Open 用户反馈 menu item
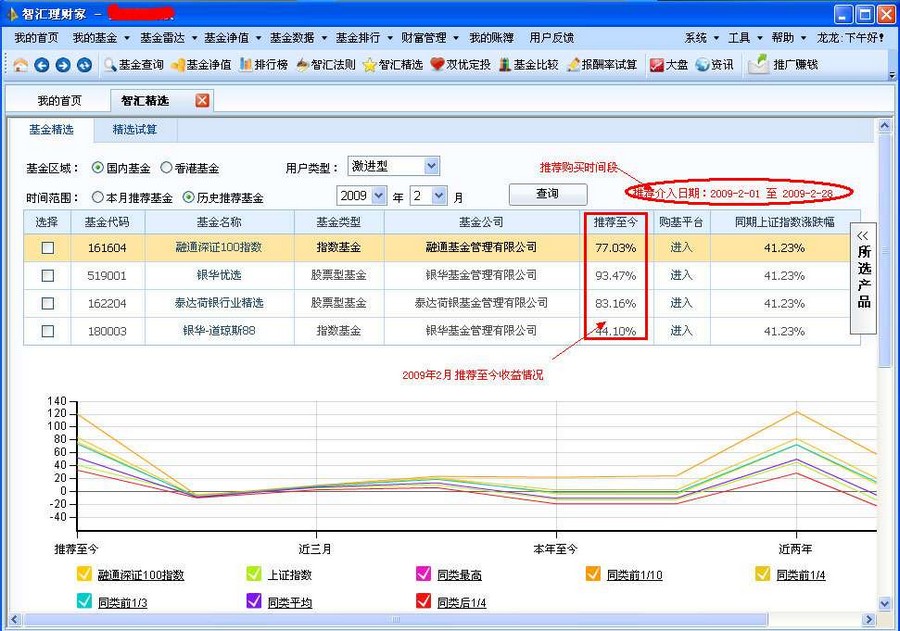 point(552,38)
